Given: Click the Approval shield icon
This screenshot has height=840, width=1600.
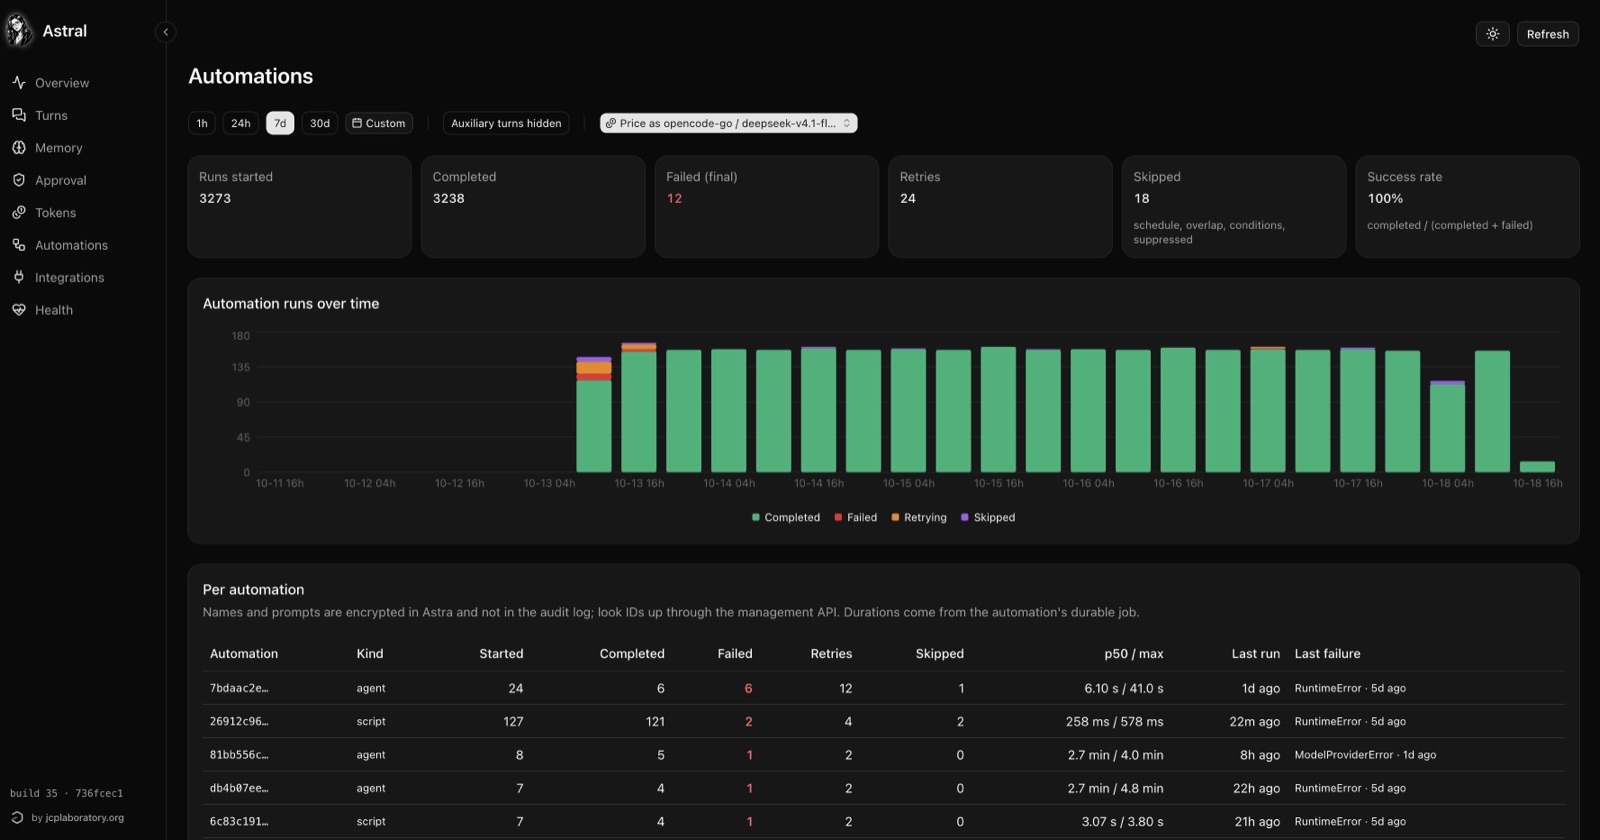Looking at the screenshot, I should click(x=19, y=180).
